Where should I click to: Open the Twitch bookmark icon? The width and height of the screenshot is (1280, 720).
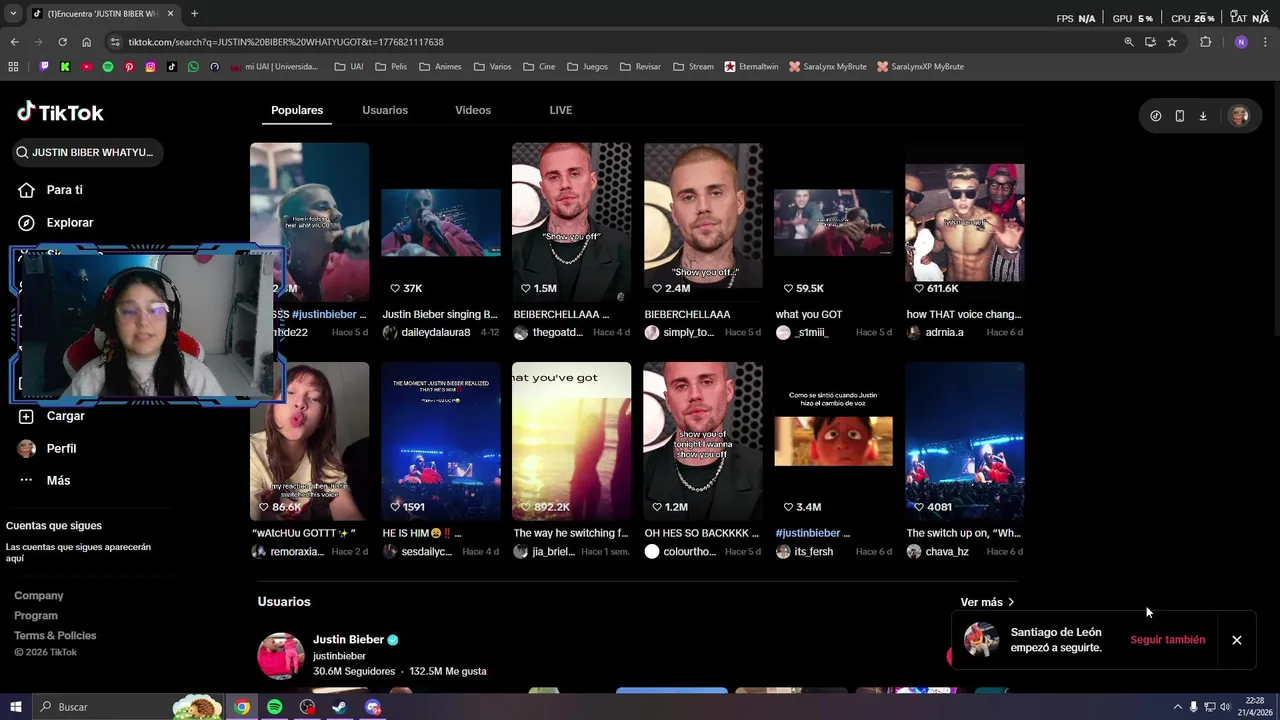(44, 67)
